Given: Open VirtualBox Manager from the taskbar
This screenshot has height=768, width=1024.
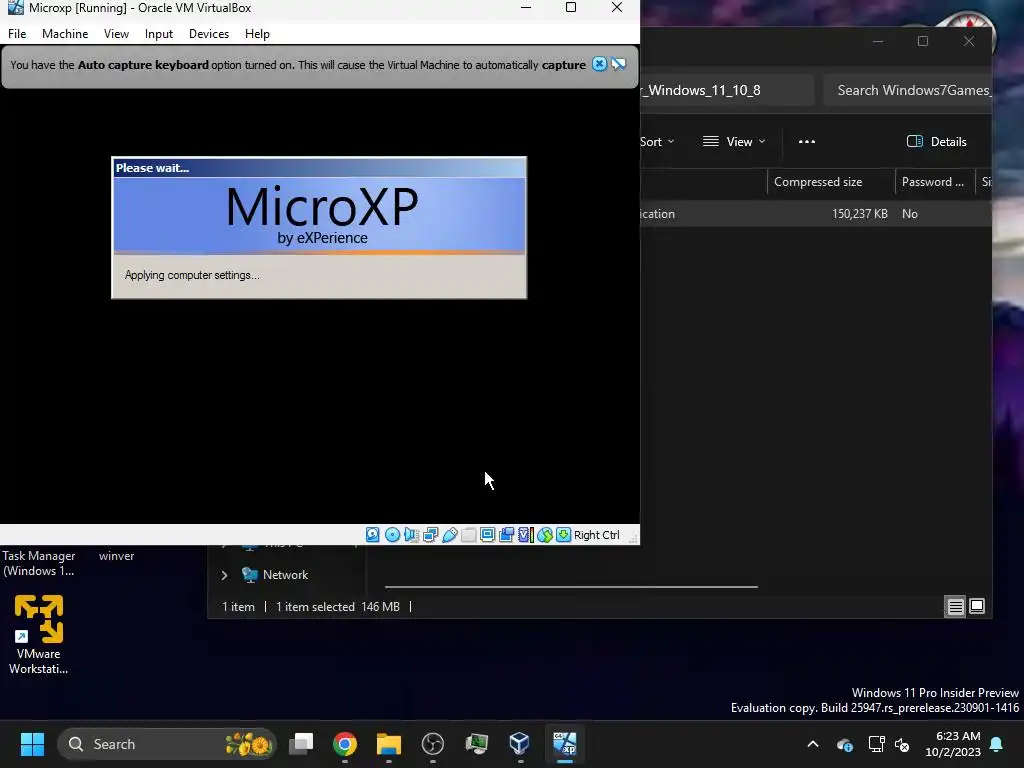Looking at the screenshot, I should point(520,744).
